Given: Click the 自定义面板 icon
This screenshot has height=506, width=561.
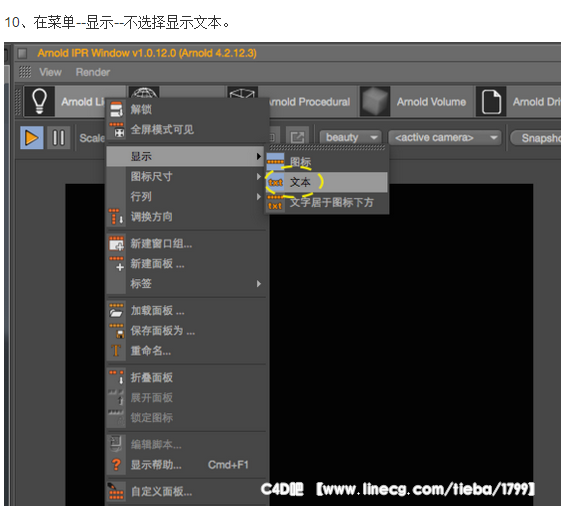Looking at the screenshot, I should (x=116, y=491).
